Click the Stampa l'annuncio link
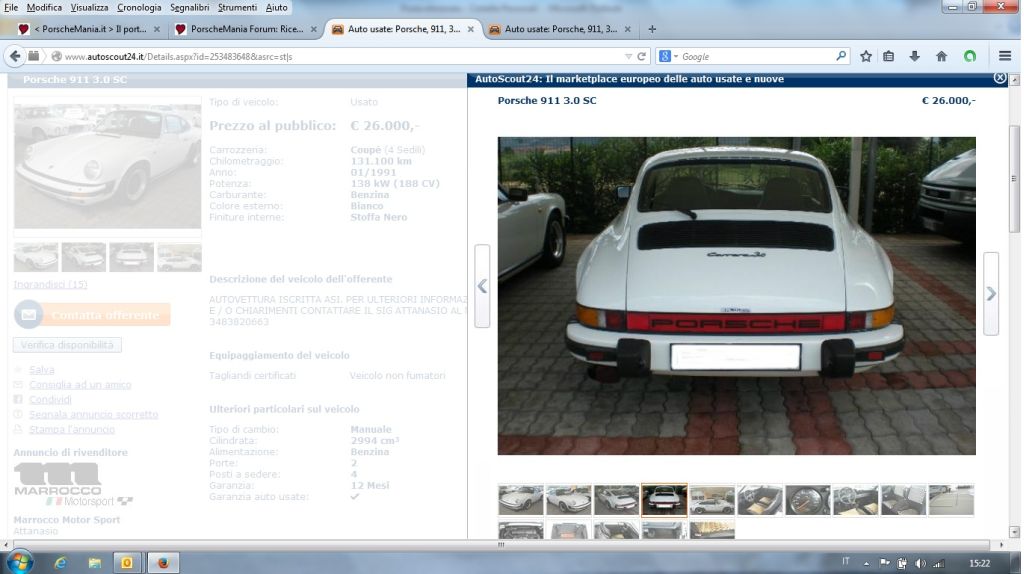Screen dimensions: 1024x574 pos(72,430)
